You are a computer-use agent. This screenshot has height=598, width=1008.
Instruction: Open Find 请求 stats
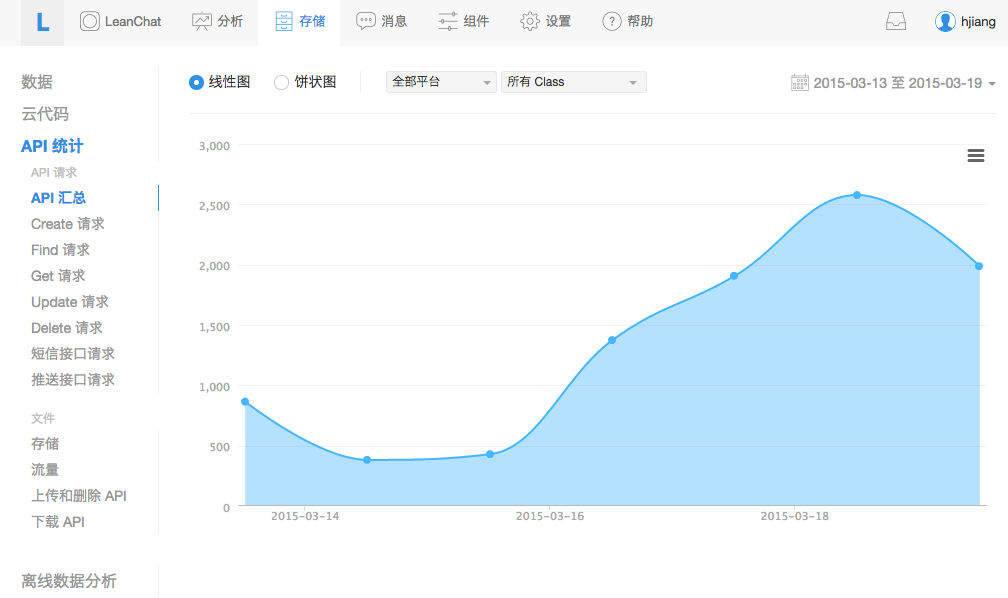(x=60, y=249)
